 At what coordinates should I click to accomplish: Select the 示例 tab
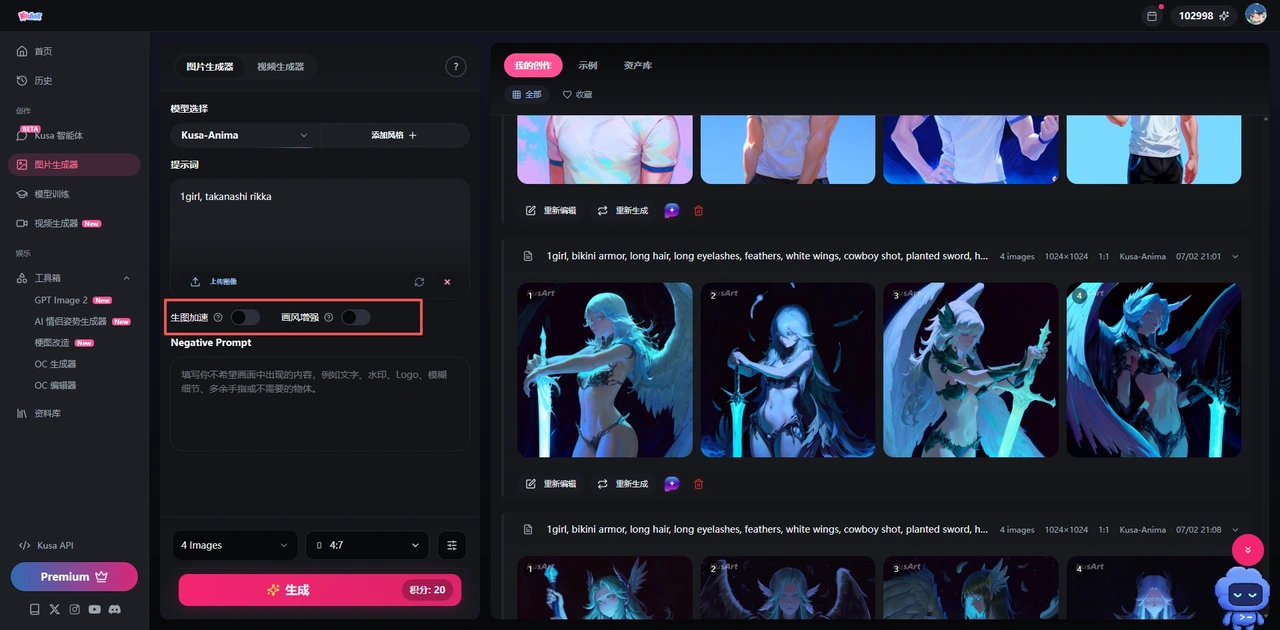pos(588,65)
